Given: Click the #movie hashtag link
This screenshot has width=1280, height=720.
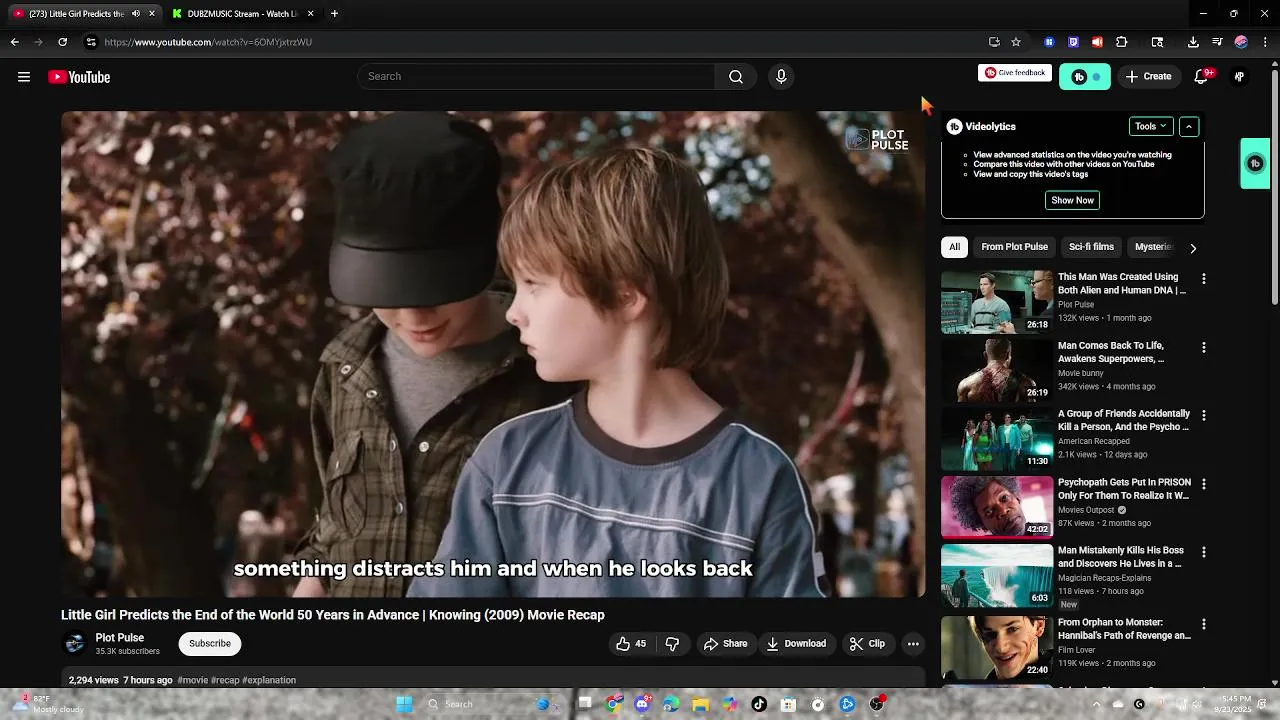Looking at the screenshot, I should 192,681.
